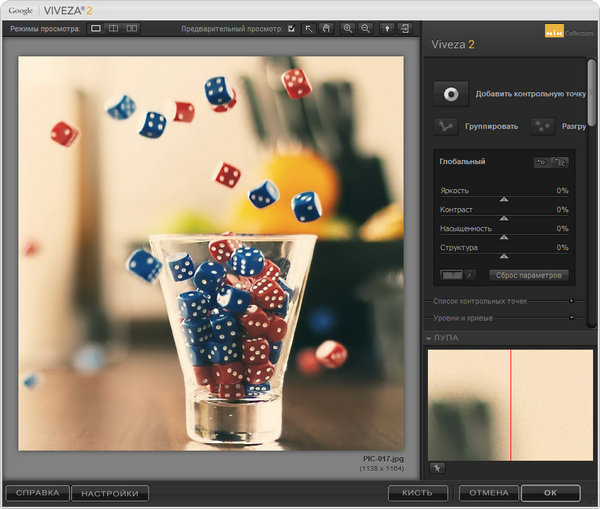The image size is (600, 509).
Task: Click Сброс параметров button
Action: click(529, 275)
